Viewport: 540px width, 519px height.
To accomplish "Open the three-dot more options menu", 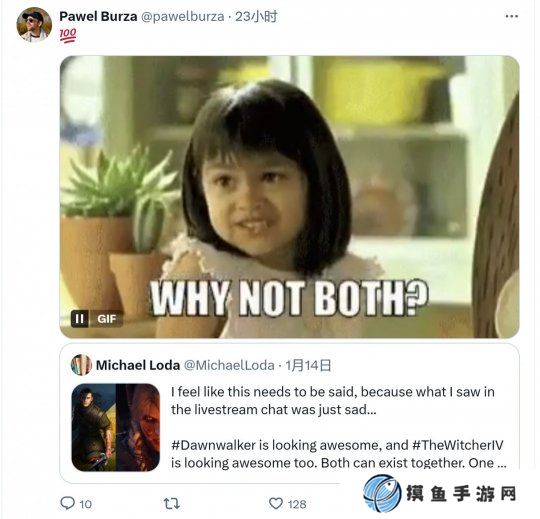I will tap(511, 16).
